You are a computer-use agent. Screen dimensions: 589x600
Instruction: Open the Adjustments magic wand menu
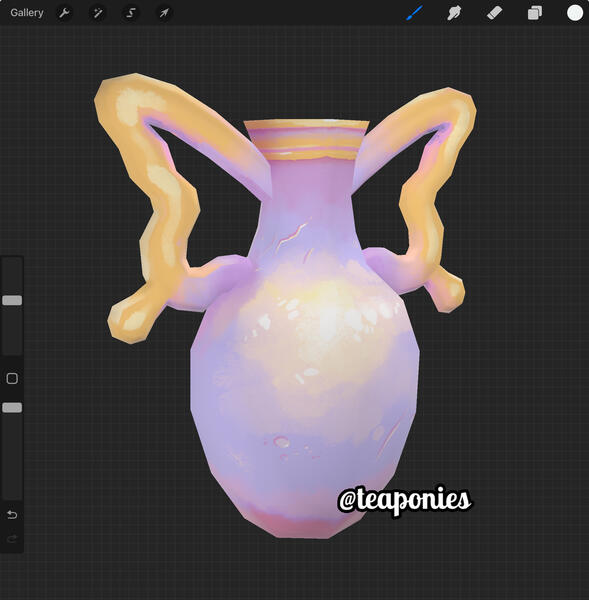98,13
